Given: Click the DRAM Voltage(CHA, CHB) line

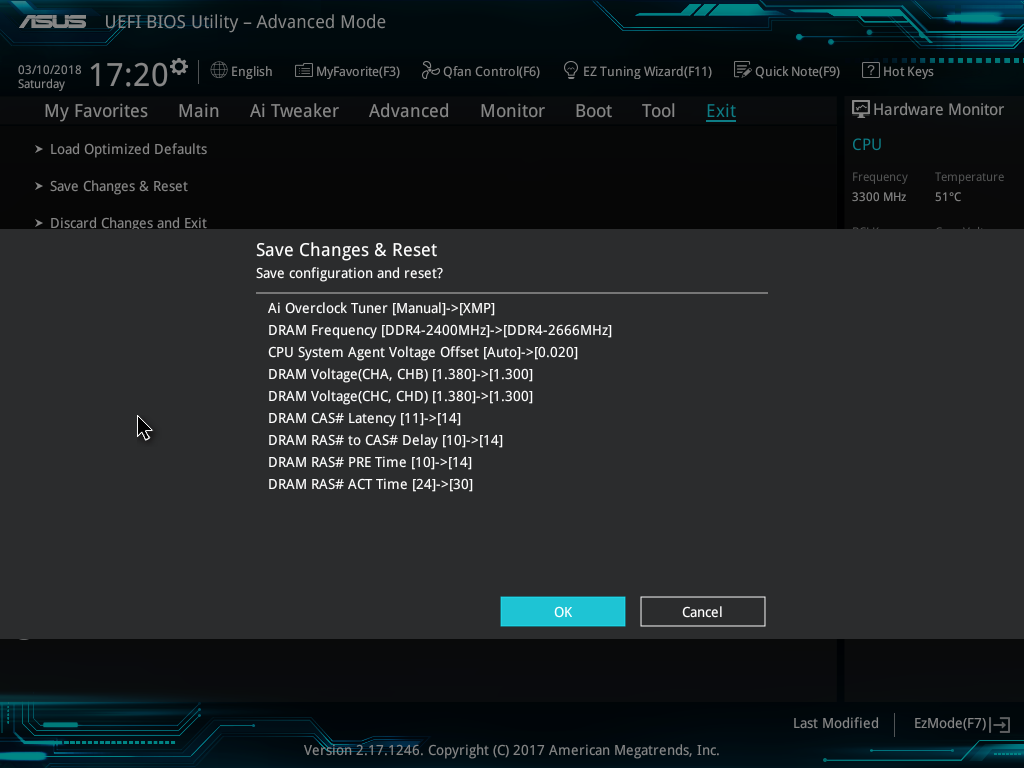Looking at the screenshot, I should click(400, 374).
